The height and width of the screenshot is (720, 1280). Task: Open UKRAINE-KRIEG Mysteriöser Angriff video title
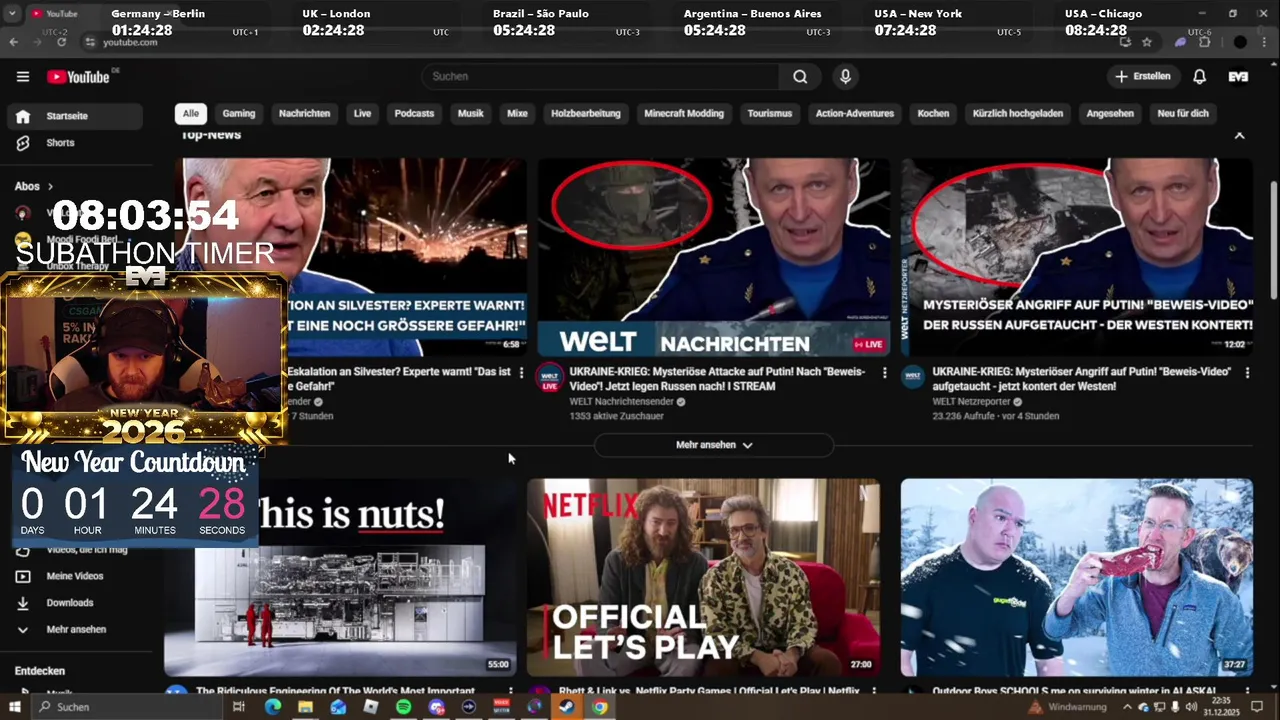[x=1082, y=379]
